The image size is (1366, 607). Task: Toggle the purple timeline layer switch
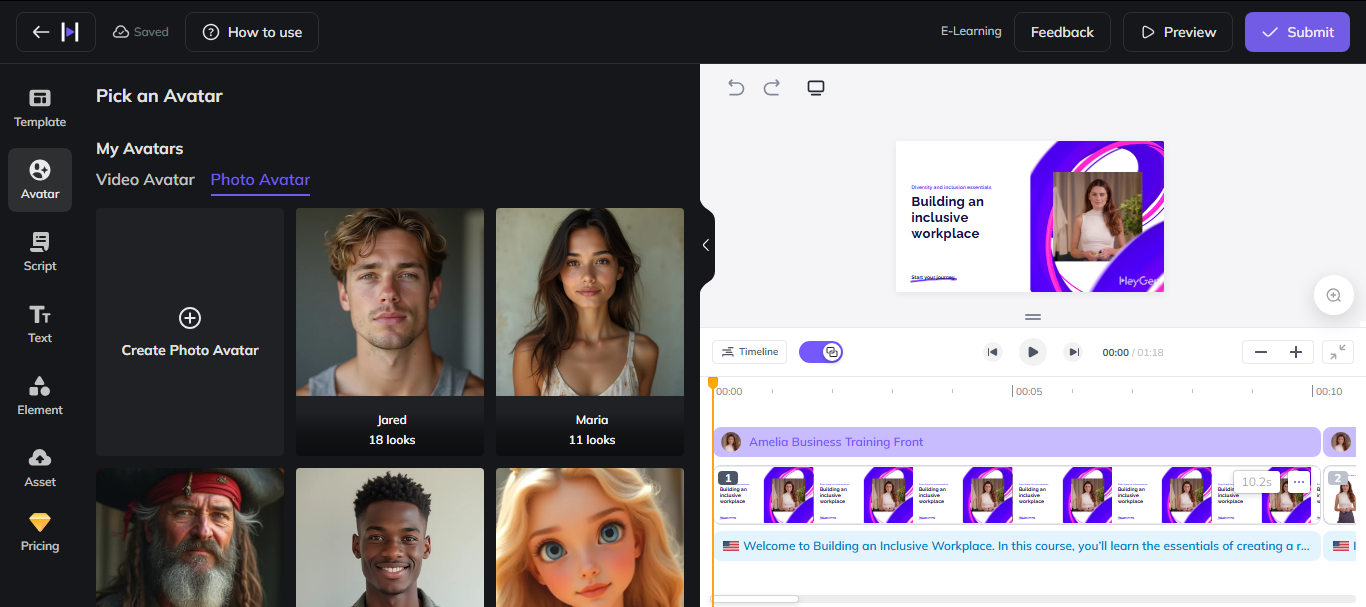pyautogui.click(x=821, y=352)
